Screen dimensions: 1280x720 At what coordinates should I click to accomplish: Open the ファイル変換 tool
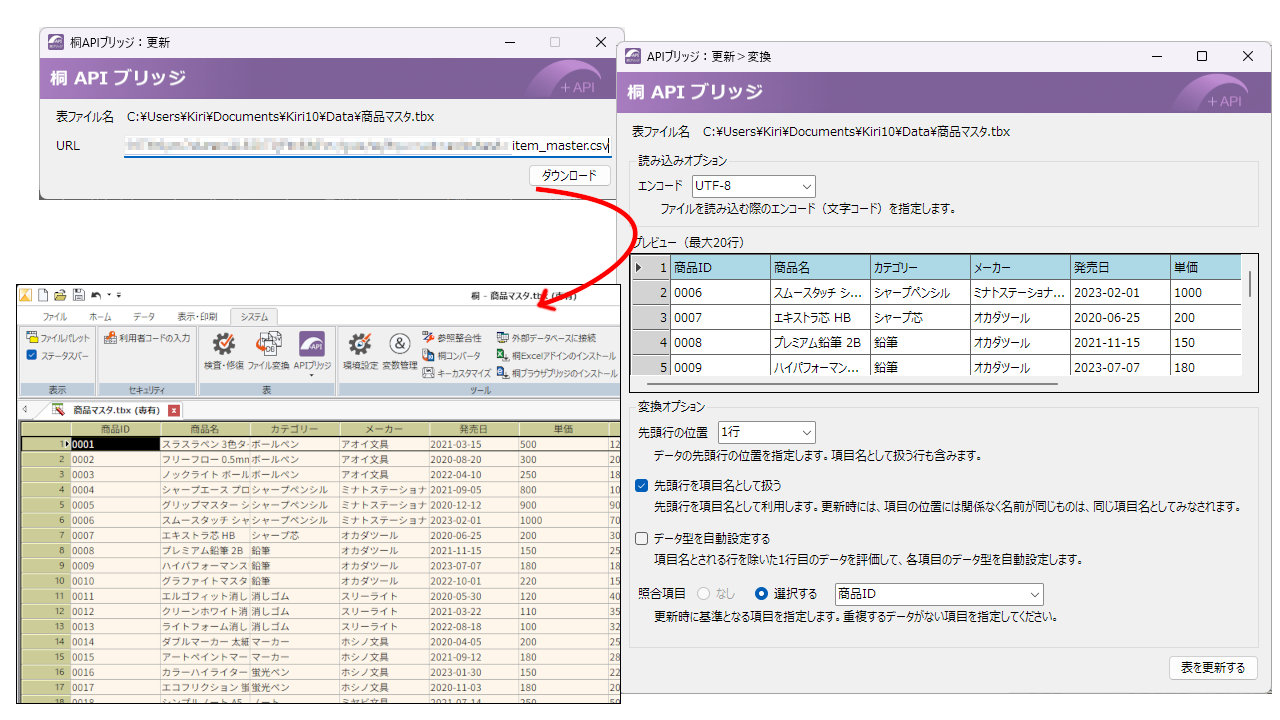pos(269,345)
